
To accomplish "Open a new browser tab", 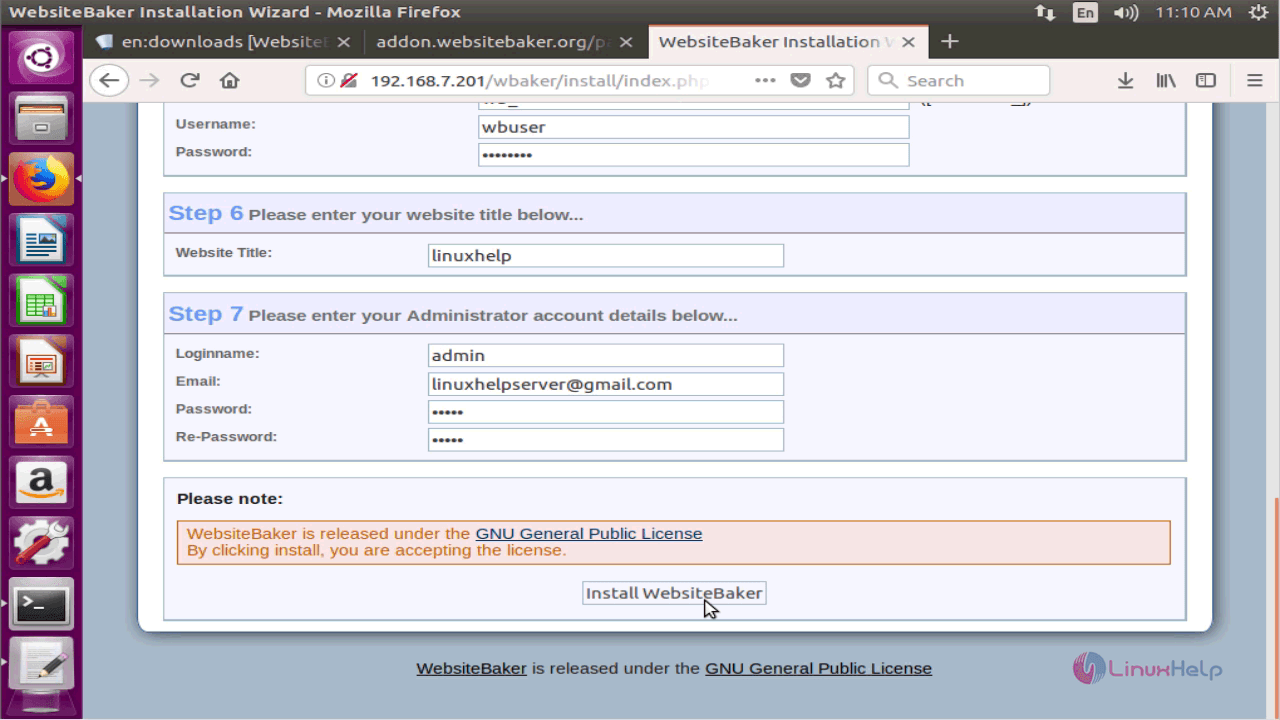I will [x=950, y=41].
